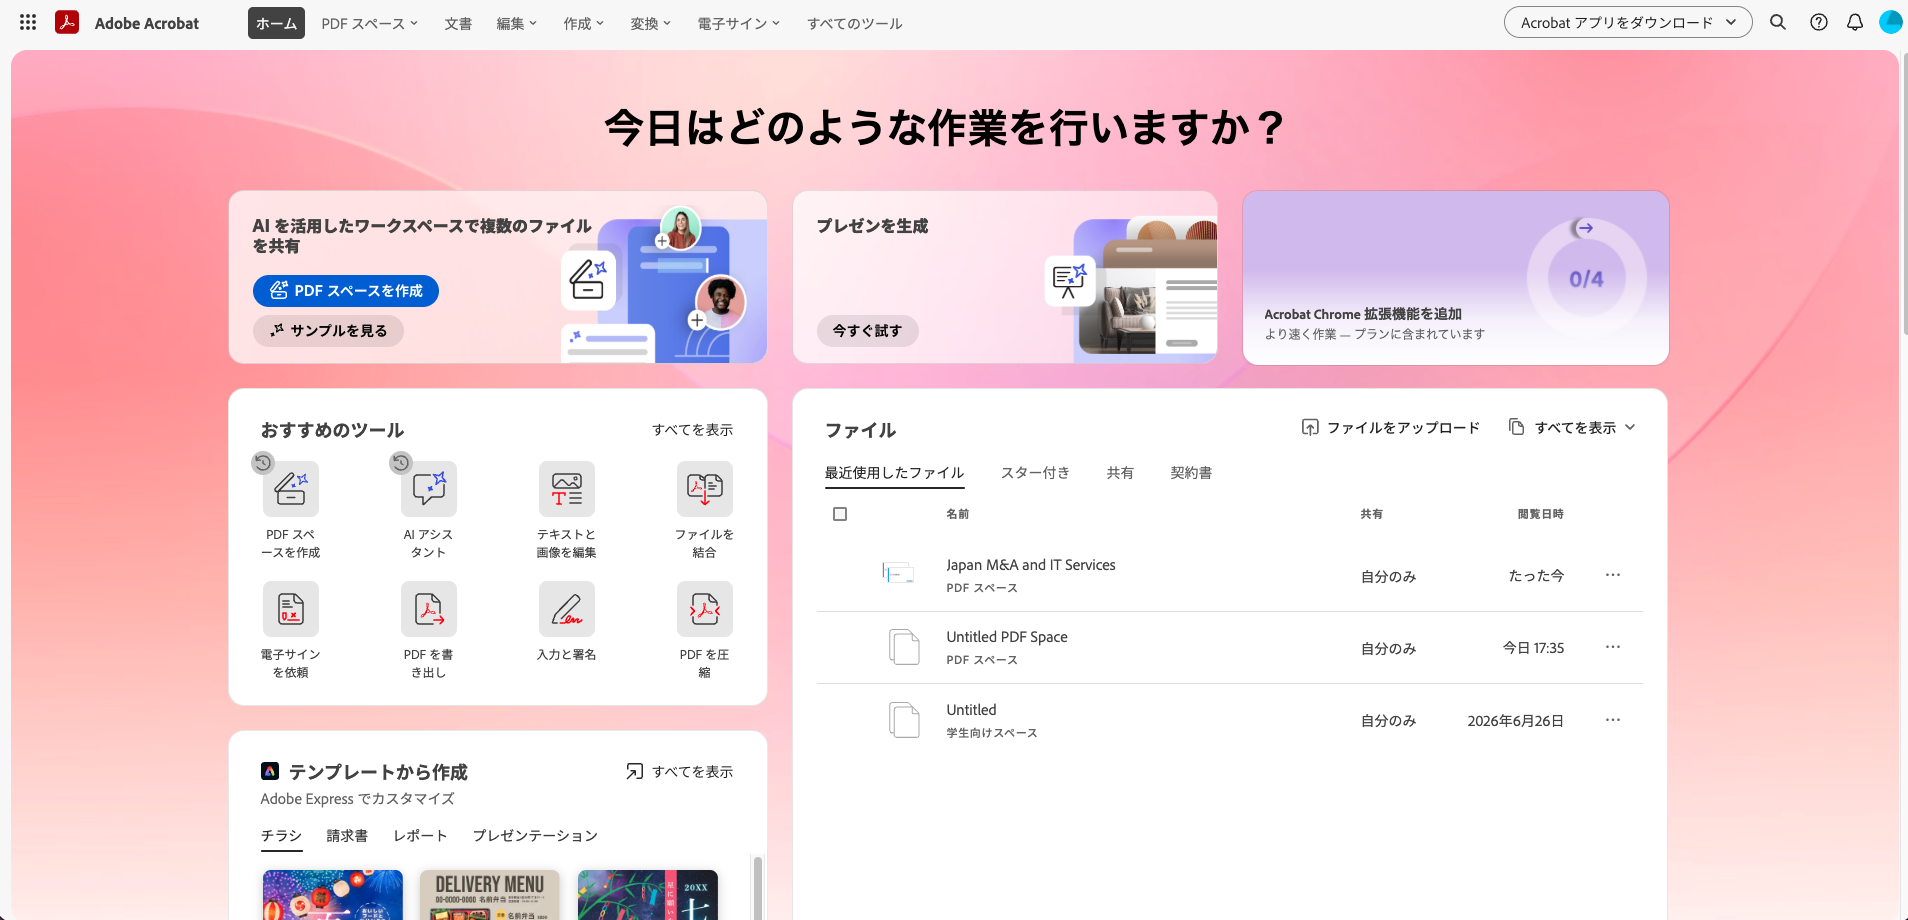Click the 学生向けスペース Untitled file icon

[905, 720]
